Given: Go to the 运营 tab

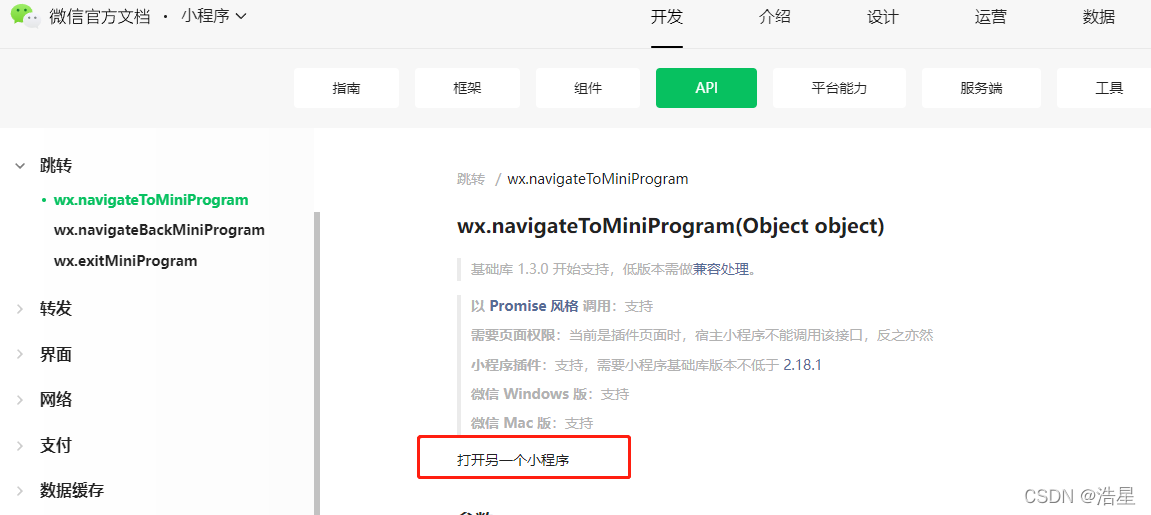Looking at the screenshot, I should coord(990,17).
